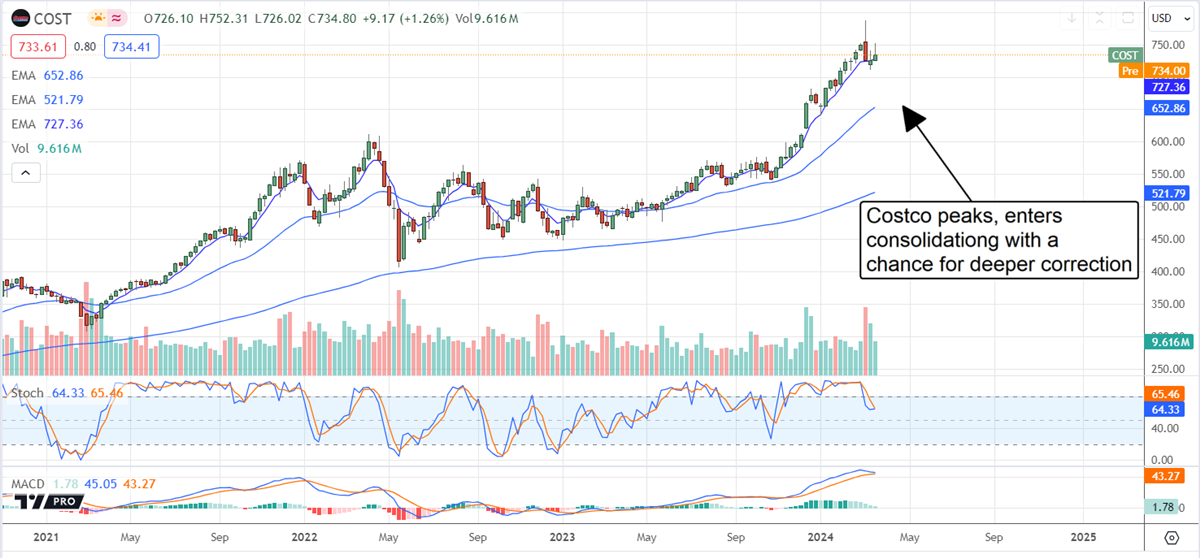Click the 521.79 EMA price-scale label
The image size is (1200, 558).
(x=1168, y=193)
